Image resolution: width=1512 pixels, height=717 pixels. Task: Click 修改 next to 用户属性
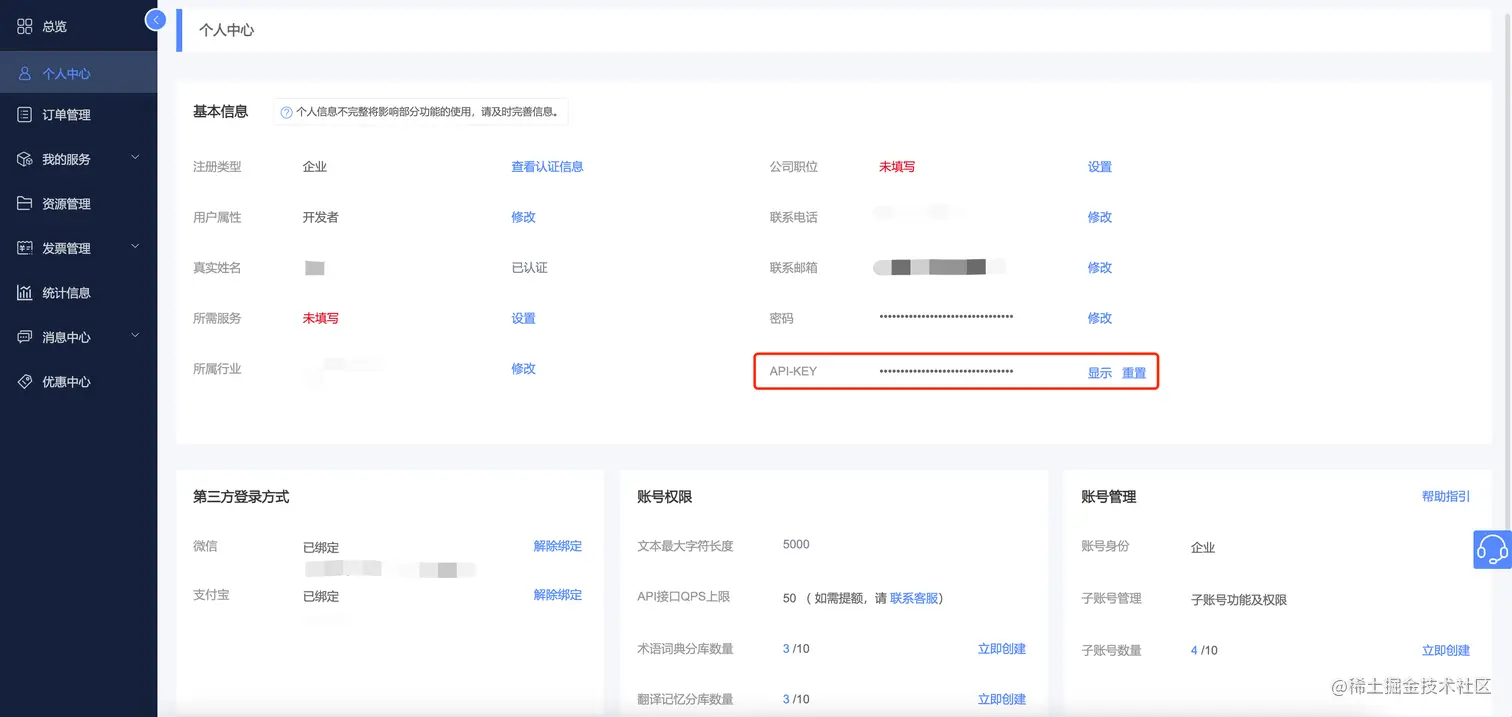(x=523, y=217)
